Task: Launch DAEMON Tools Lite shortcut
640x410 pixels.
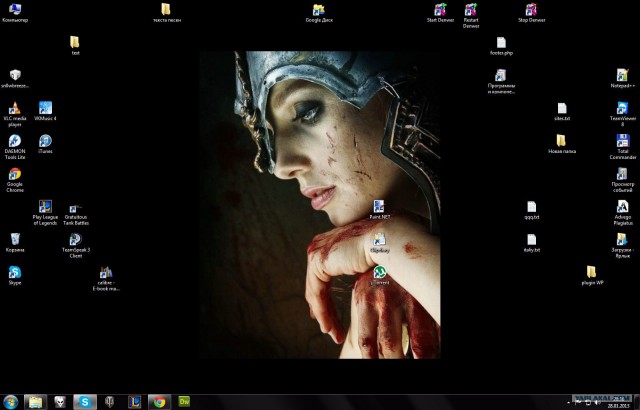Action: 15,141
